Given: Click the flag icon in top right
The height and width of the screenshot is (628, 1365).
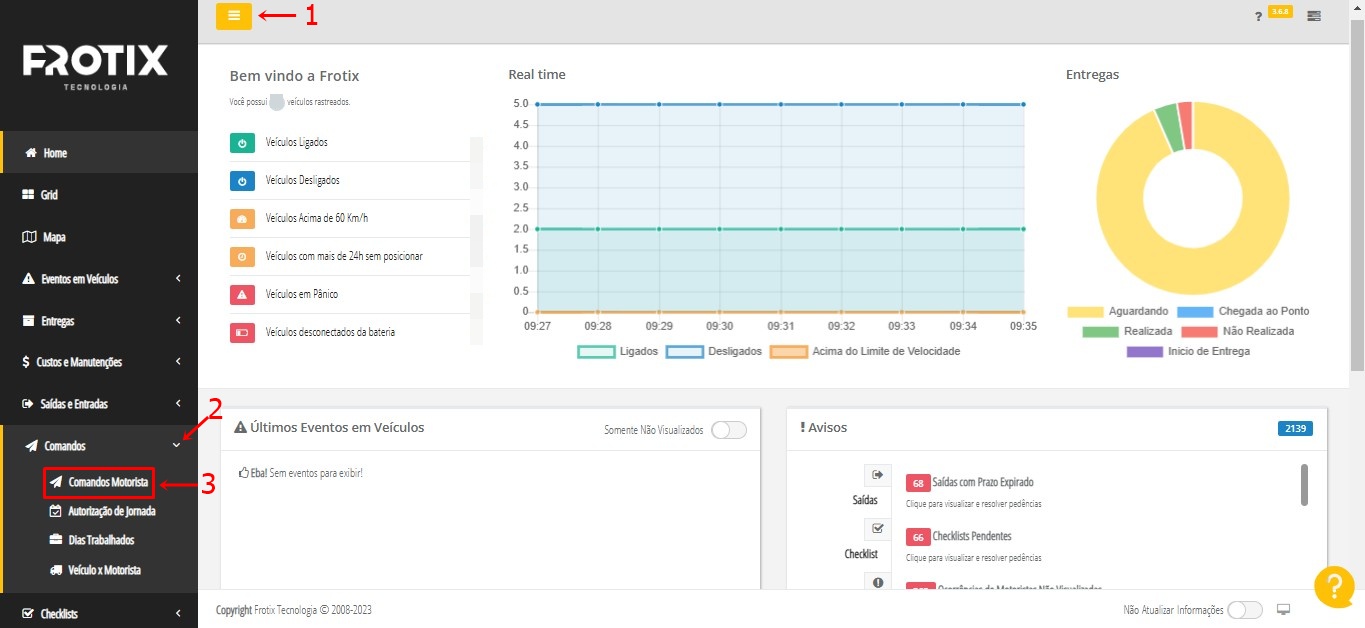Looking at the screenshot, I should click(1314, 16).
